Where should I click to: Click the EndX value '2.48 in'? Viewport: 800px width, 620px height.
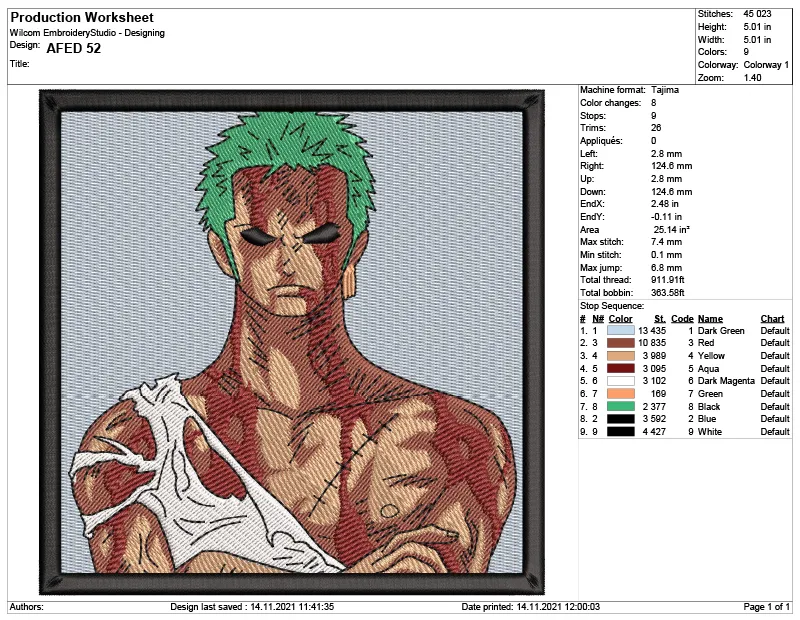665,204
